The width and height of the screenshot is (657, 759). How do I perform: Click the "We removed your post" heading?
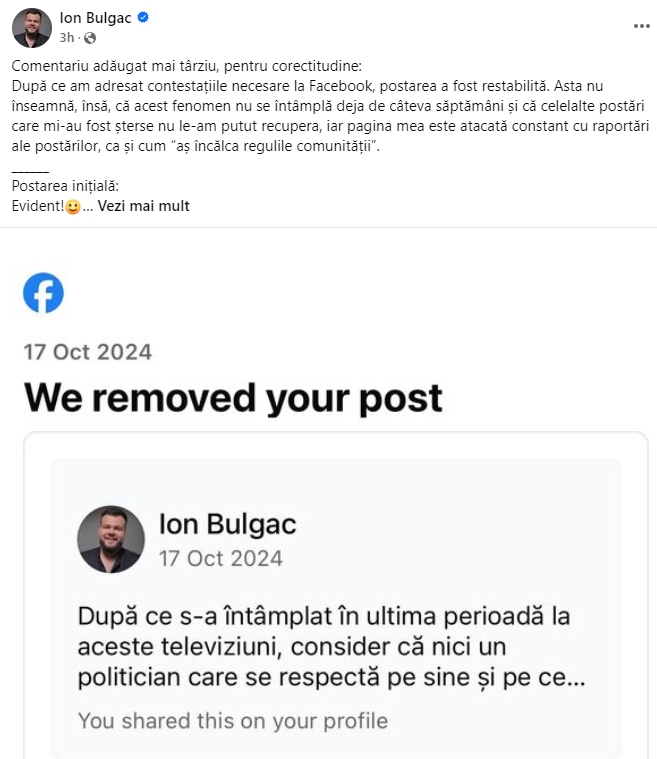click(x=233, y=397)
